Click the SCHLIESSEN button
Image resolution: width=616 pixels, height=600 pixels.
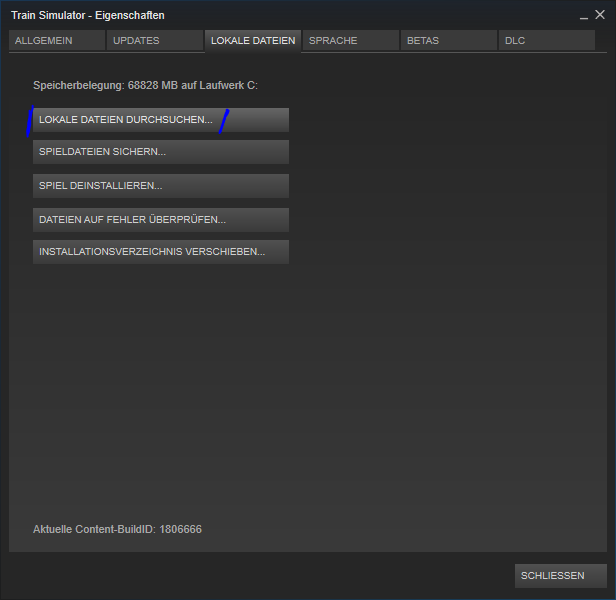561,576
